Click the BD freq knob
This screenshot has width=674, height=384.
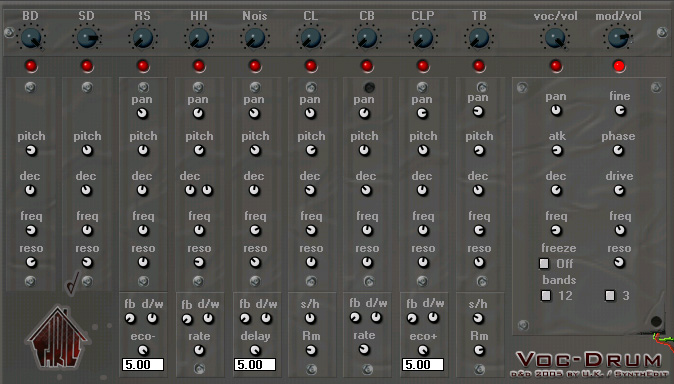click(x=31, y=230)
